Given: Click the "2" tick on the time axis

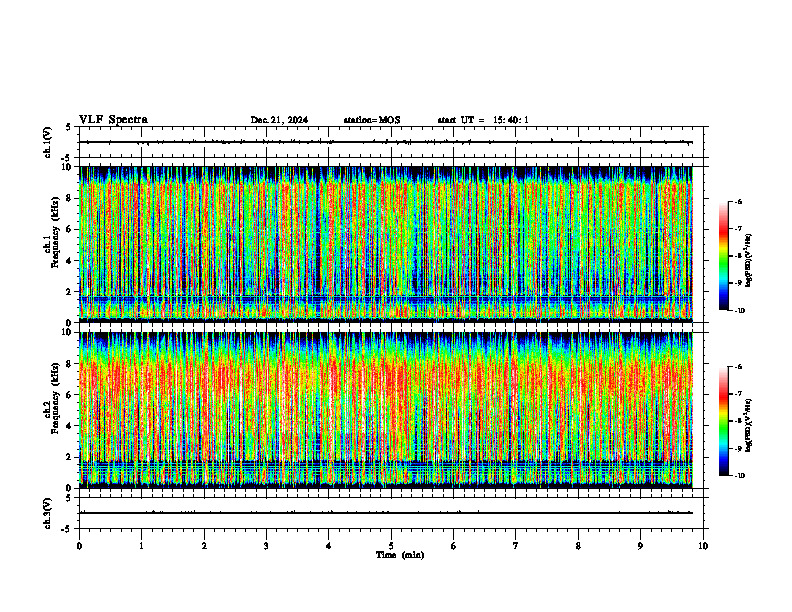Looking at the screenshot, I should (204, 546).
